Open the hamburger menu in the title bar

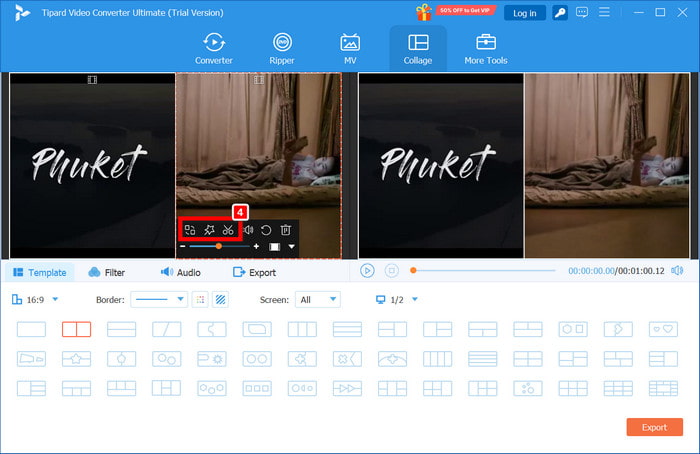604,12
